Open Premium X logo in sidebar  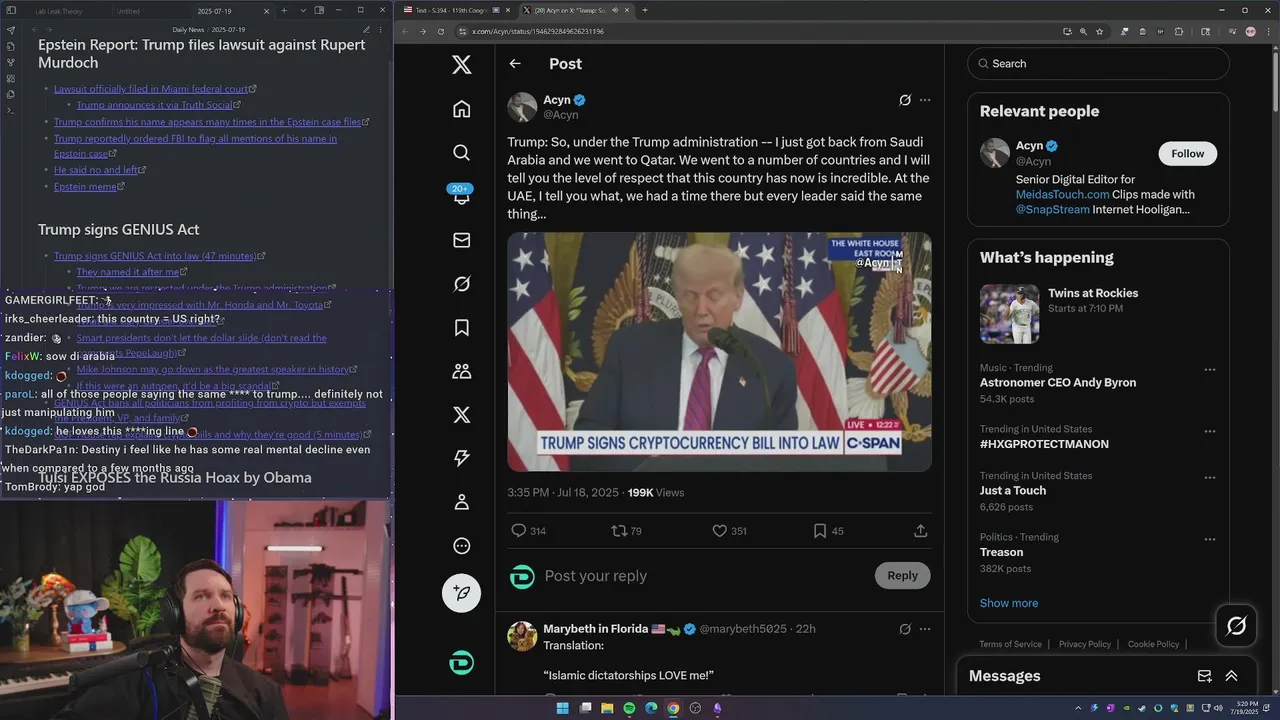(461, 415)
